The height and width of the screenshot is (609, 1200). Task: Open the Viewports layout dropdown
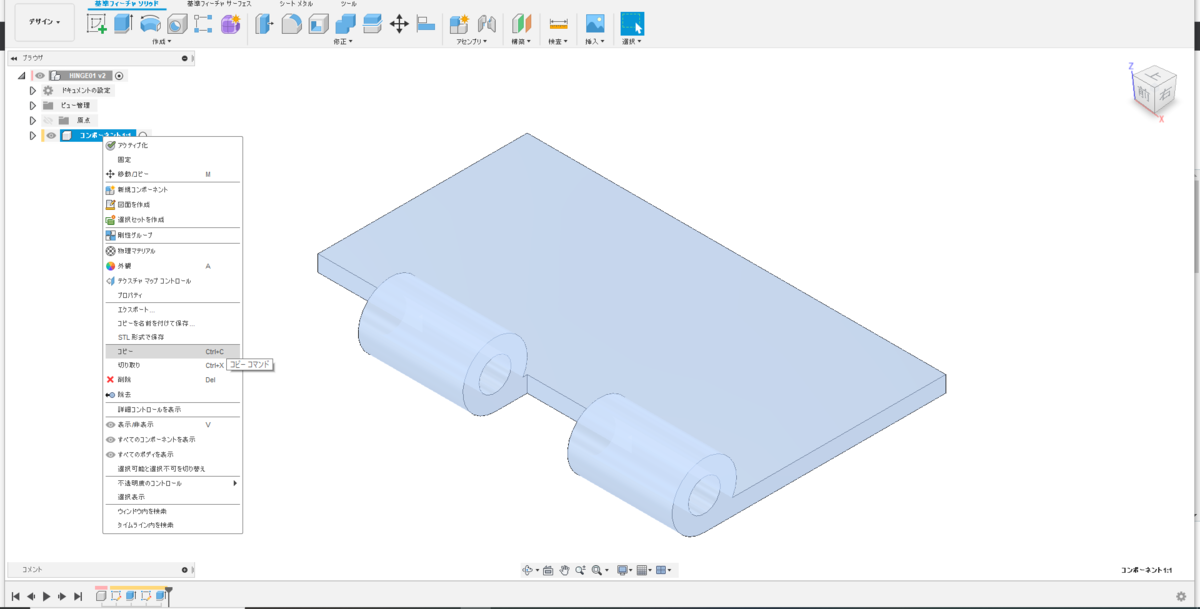pos(665,570)
